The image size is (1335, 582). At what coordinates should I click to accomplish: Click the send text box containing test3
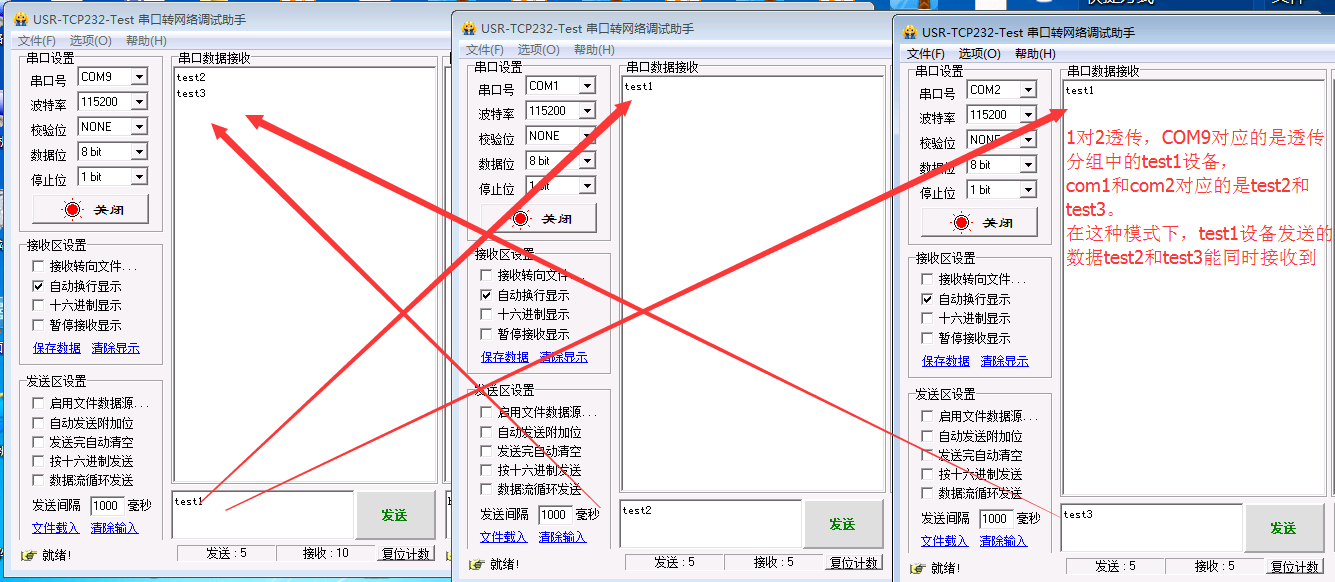click(x=1152, y=528)
